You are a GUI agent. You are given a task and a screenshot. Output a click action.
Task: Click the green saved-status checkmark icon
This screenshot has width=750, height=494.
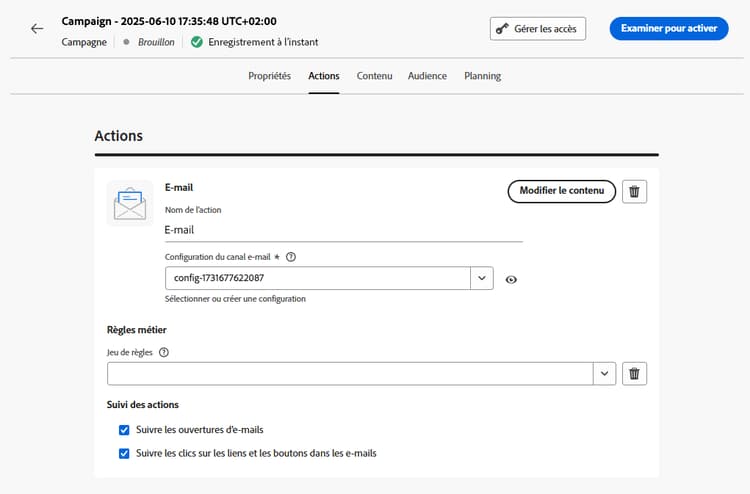197,42
